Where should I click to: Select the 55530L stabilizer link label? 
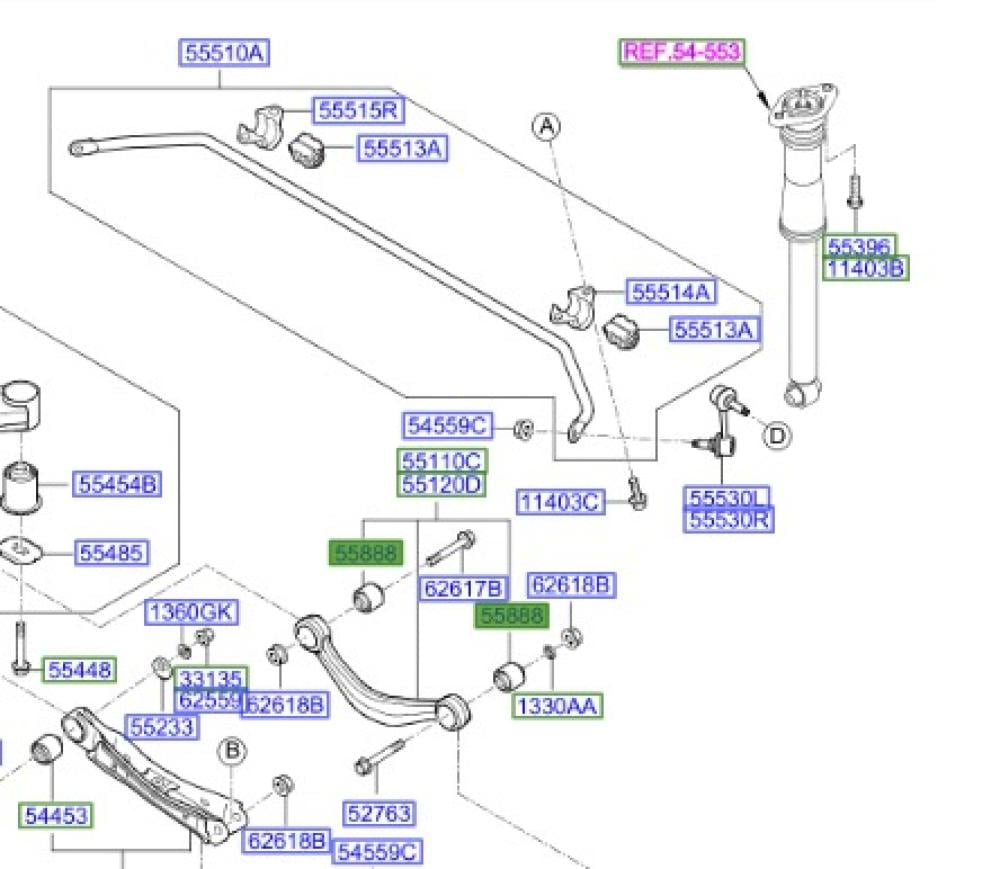point(729,498)
